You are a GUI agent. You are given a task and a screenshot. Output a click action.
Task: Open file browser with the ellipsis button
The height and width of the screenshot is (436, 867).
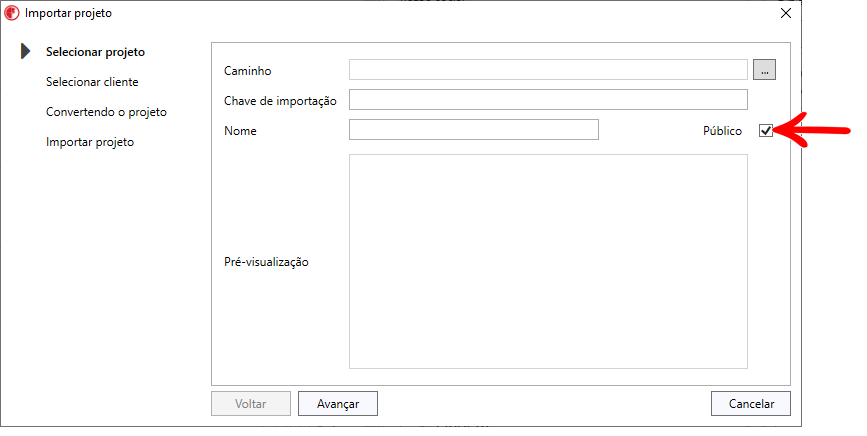tap(764, 70)
